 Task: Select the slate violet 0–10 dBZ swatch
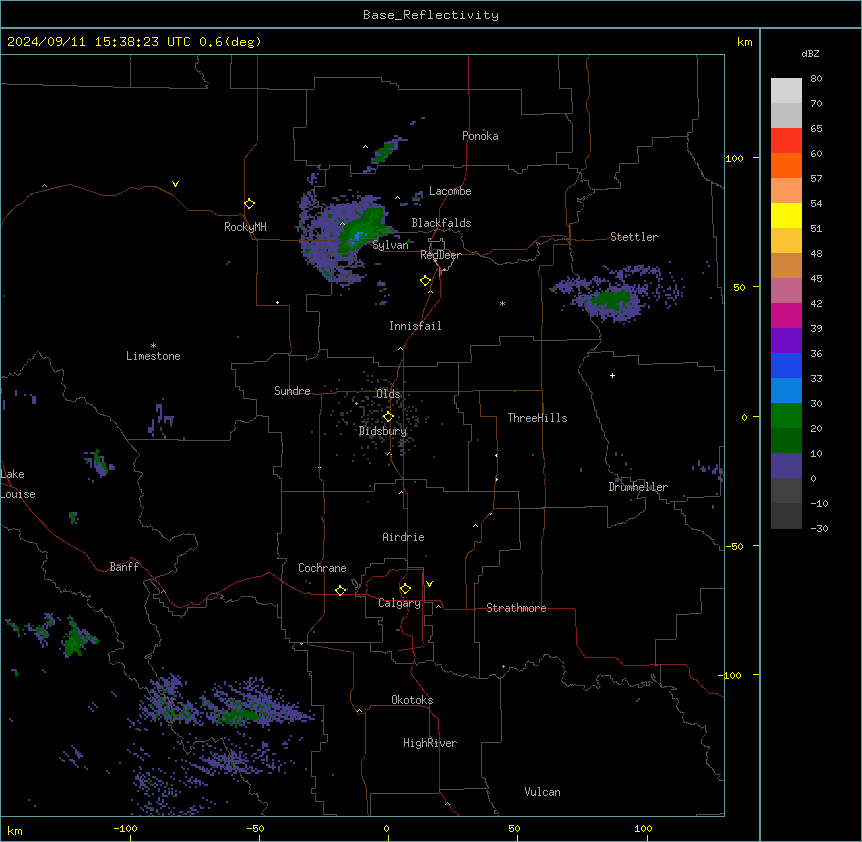(x=786, y=466)
